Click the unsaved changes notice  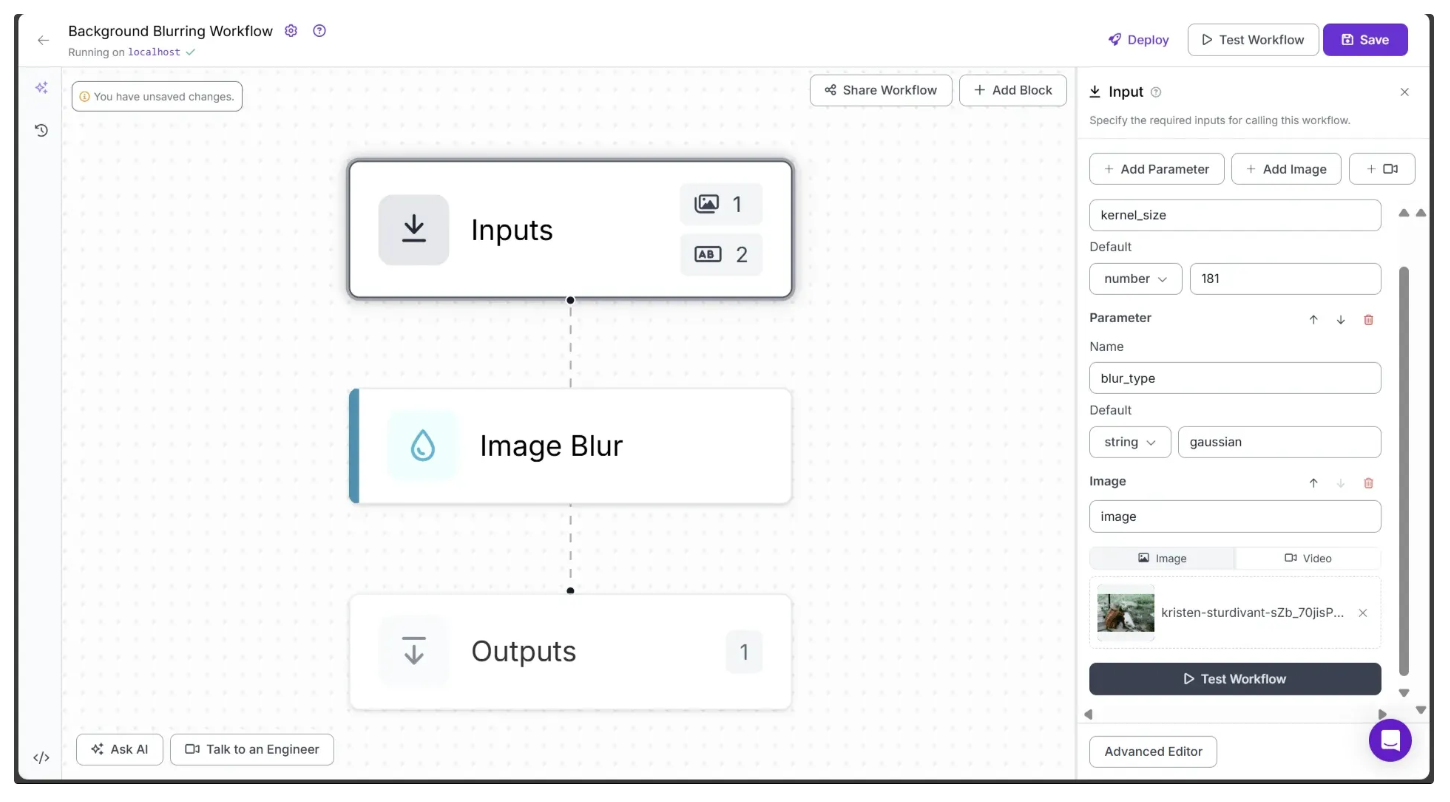157,97
